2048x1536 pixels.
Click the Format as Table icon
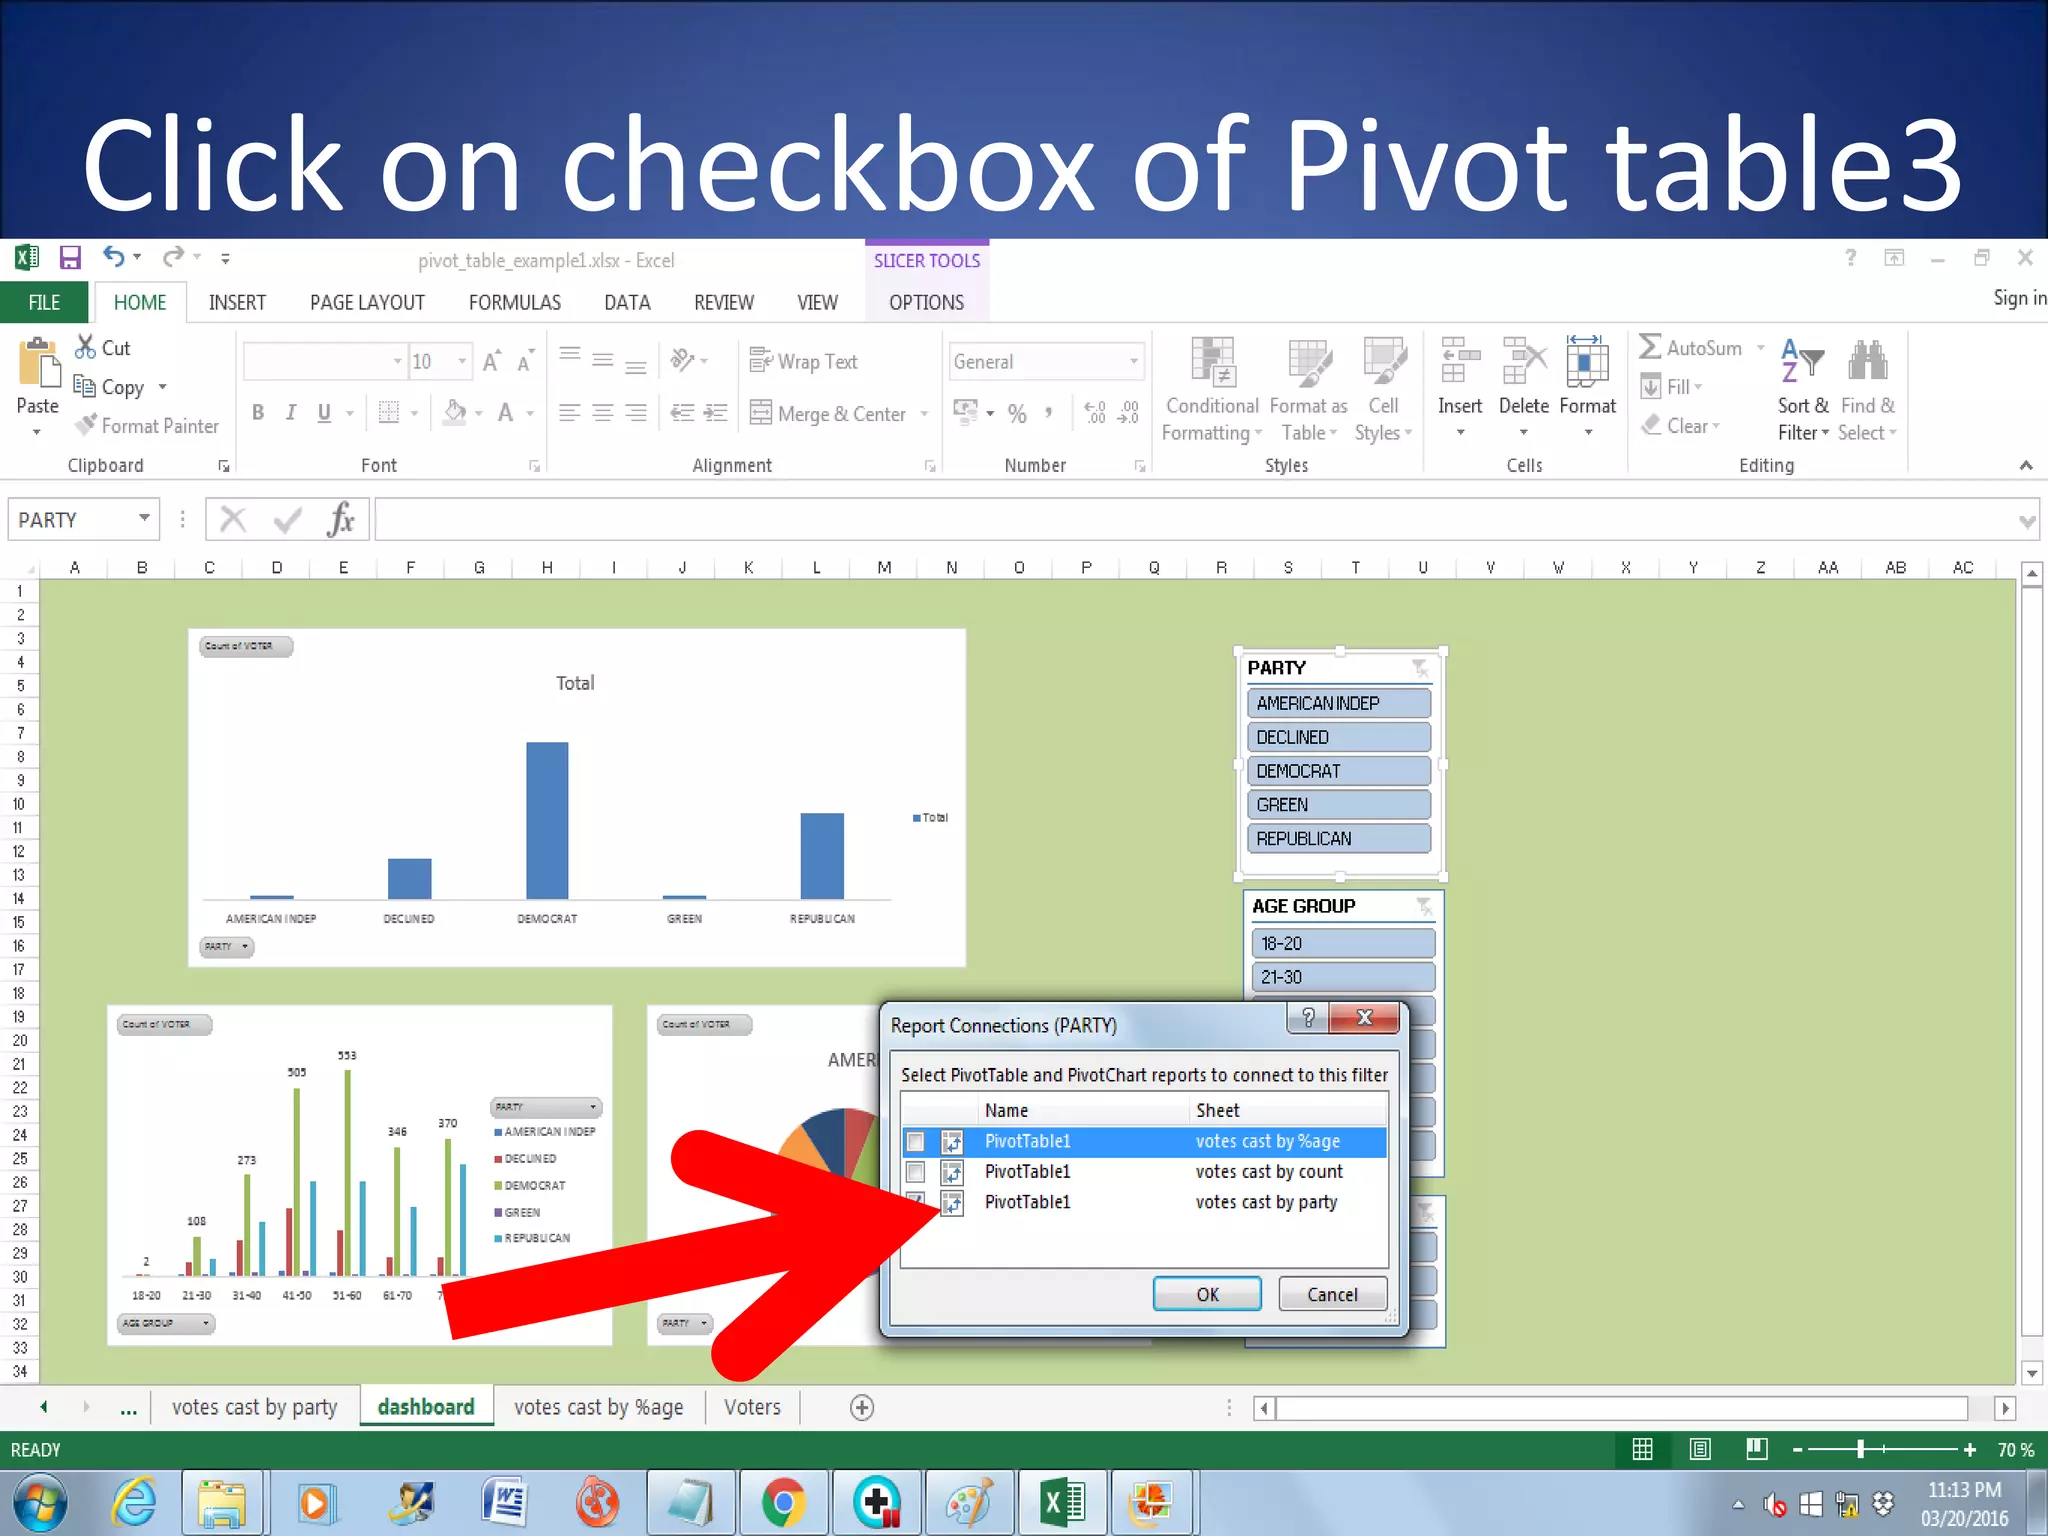pyautogui.click(x=1308, y=362)
